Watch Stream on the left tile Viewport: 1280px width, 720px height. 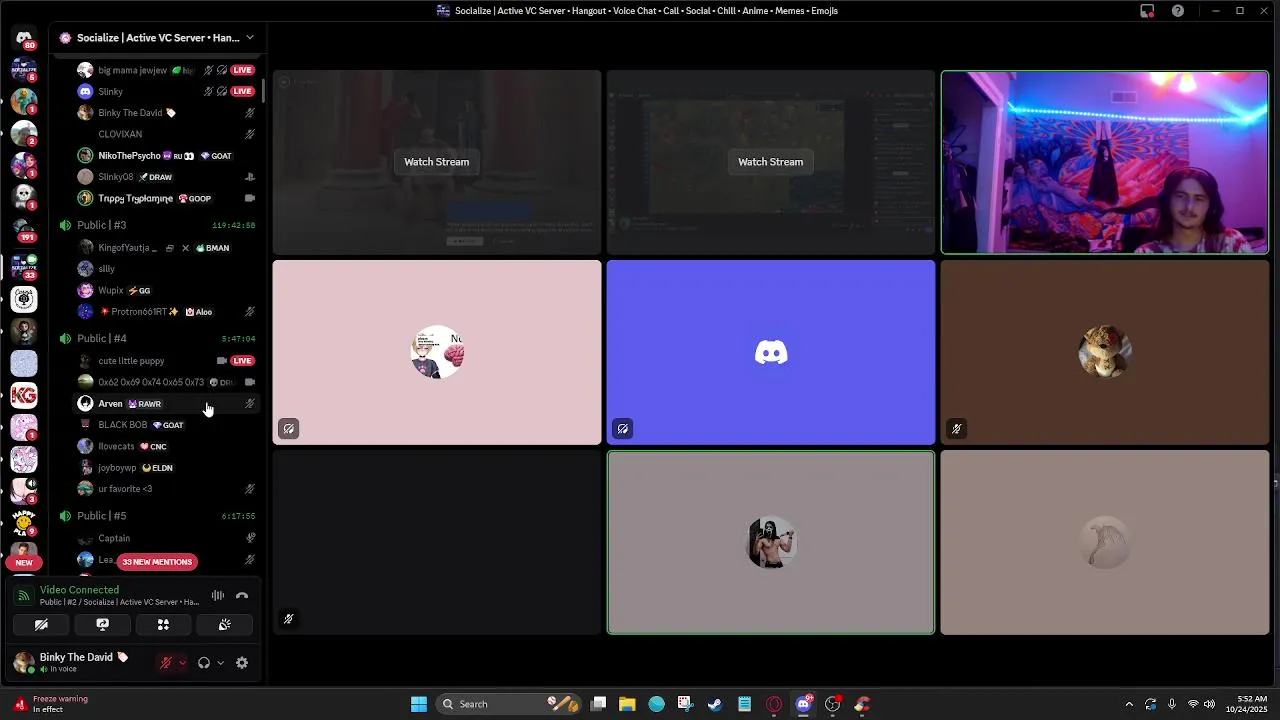pyautogui.click(x=436, y=162)
